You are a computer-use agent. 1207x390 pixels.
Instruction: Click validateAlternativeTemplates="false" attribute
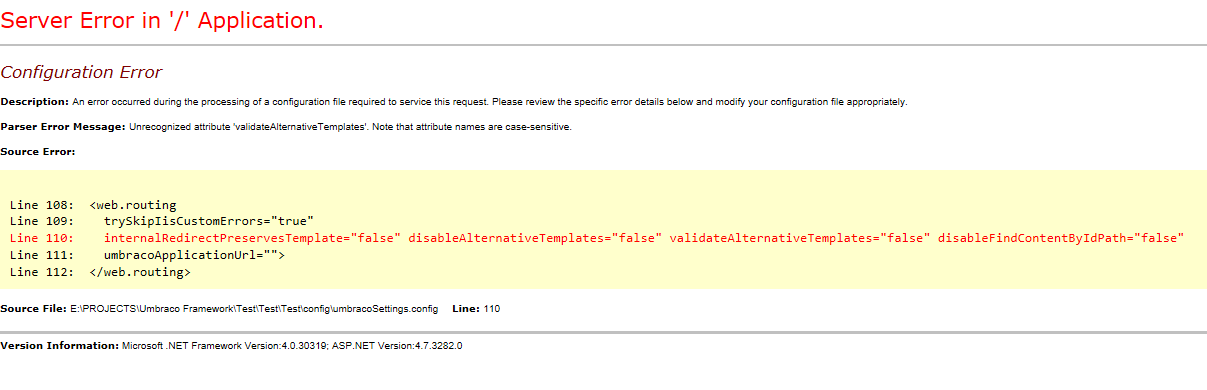coord(800,238)
